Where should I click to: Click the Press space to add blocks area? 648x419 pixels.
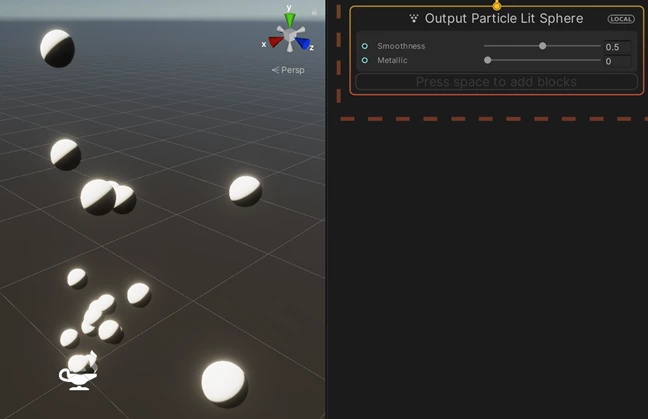[496, 82]
